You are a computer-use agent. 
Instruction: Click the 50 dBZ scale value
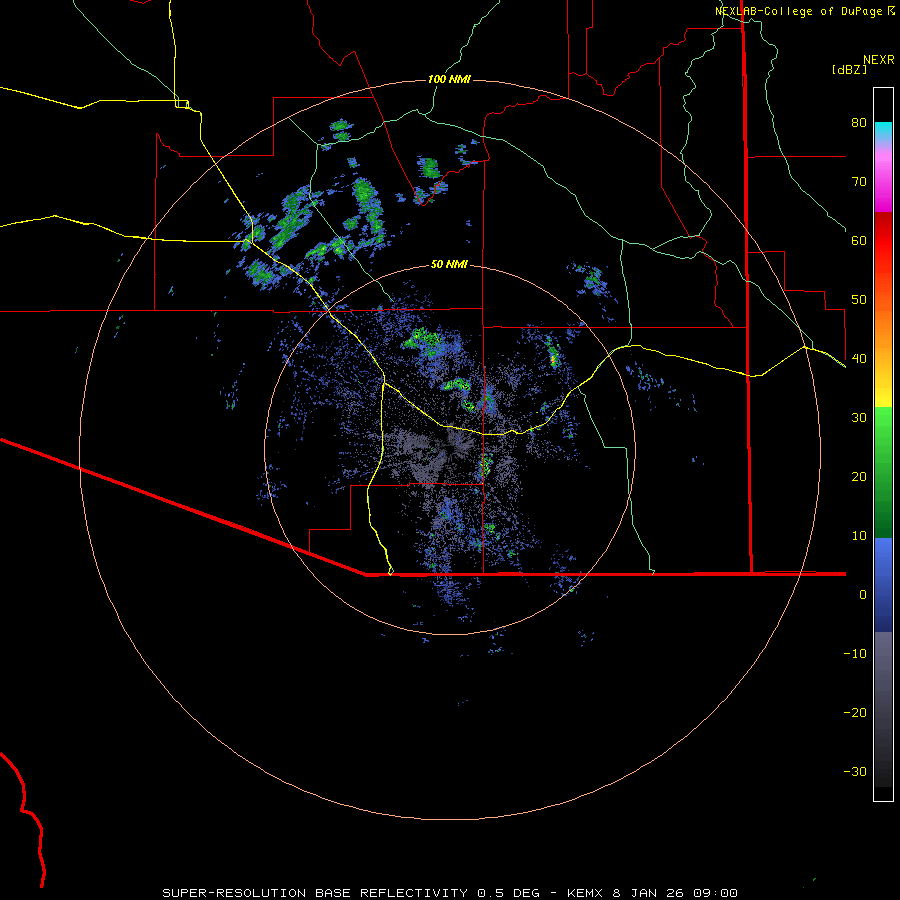[859, 300]
